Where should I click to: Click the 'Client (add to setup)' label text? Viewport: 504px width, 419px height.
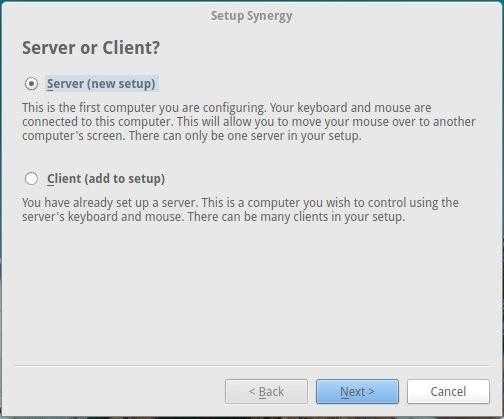106,179
